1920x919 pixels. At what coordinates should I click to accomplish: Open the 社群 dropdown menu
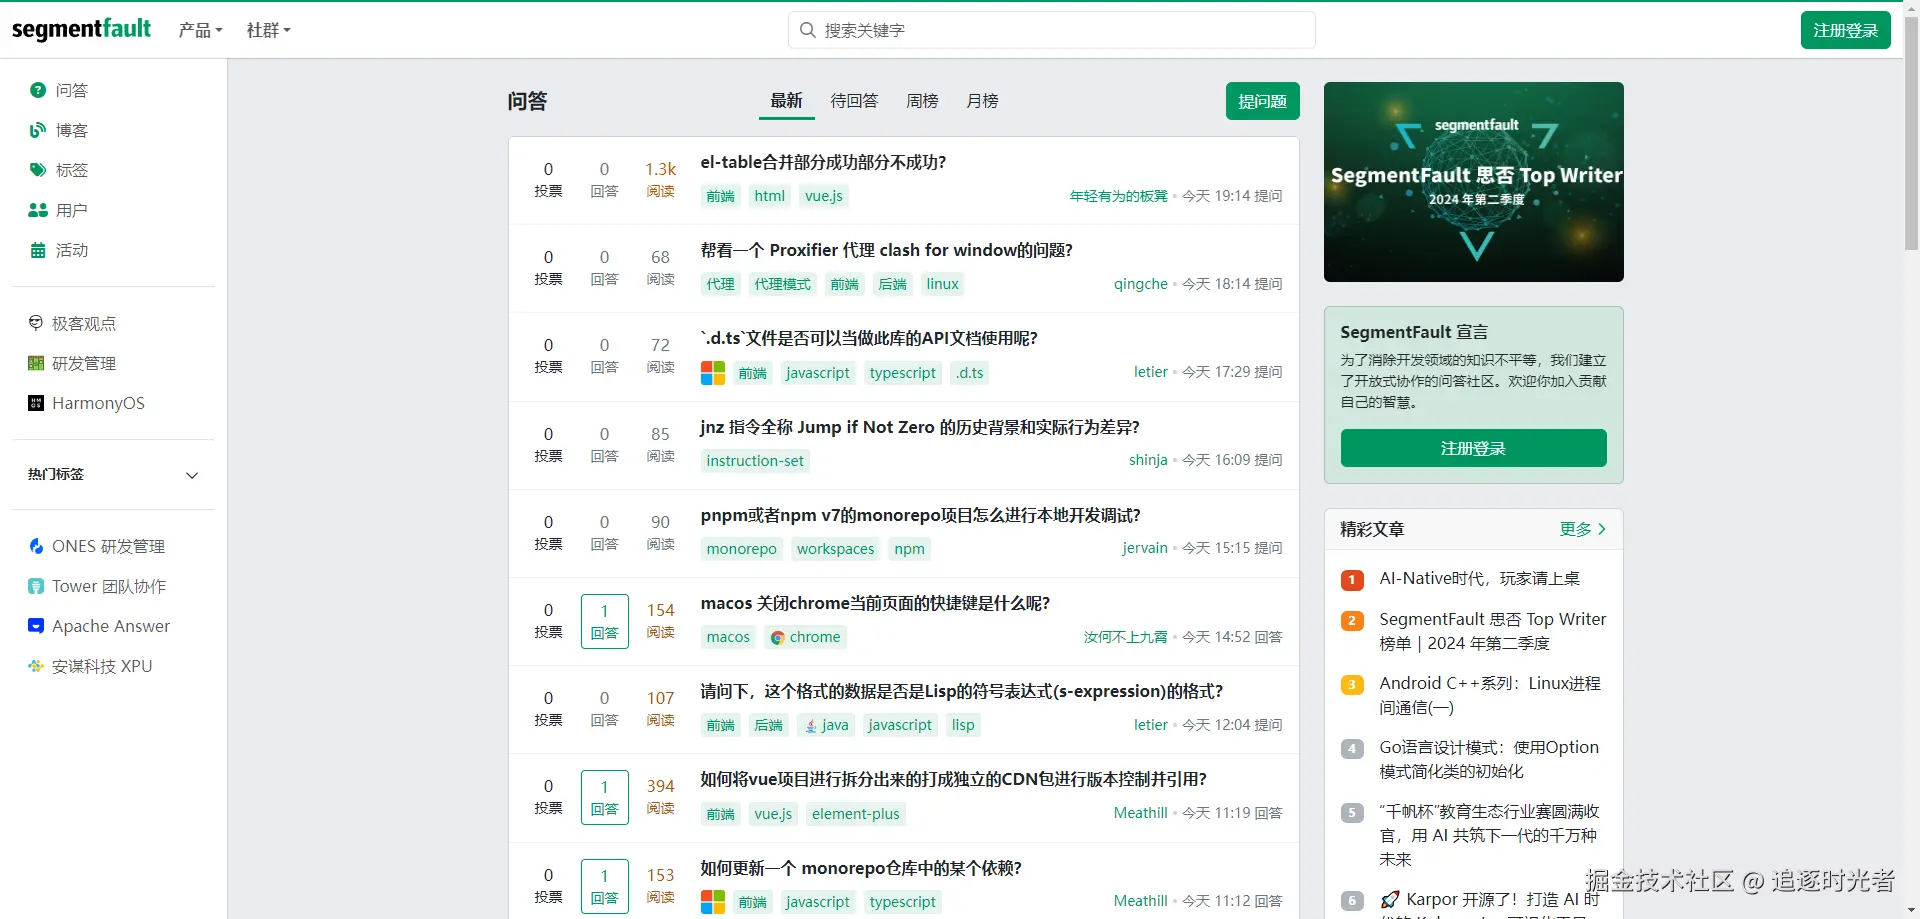click(268, 30)
